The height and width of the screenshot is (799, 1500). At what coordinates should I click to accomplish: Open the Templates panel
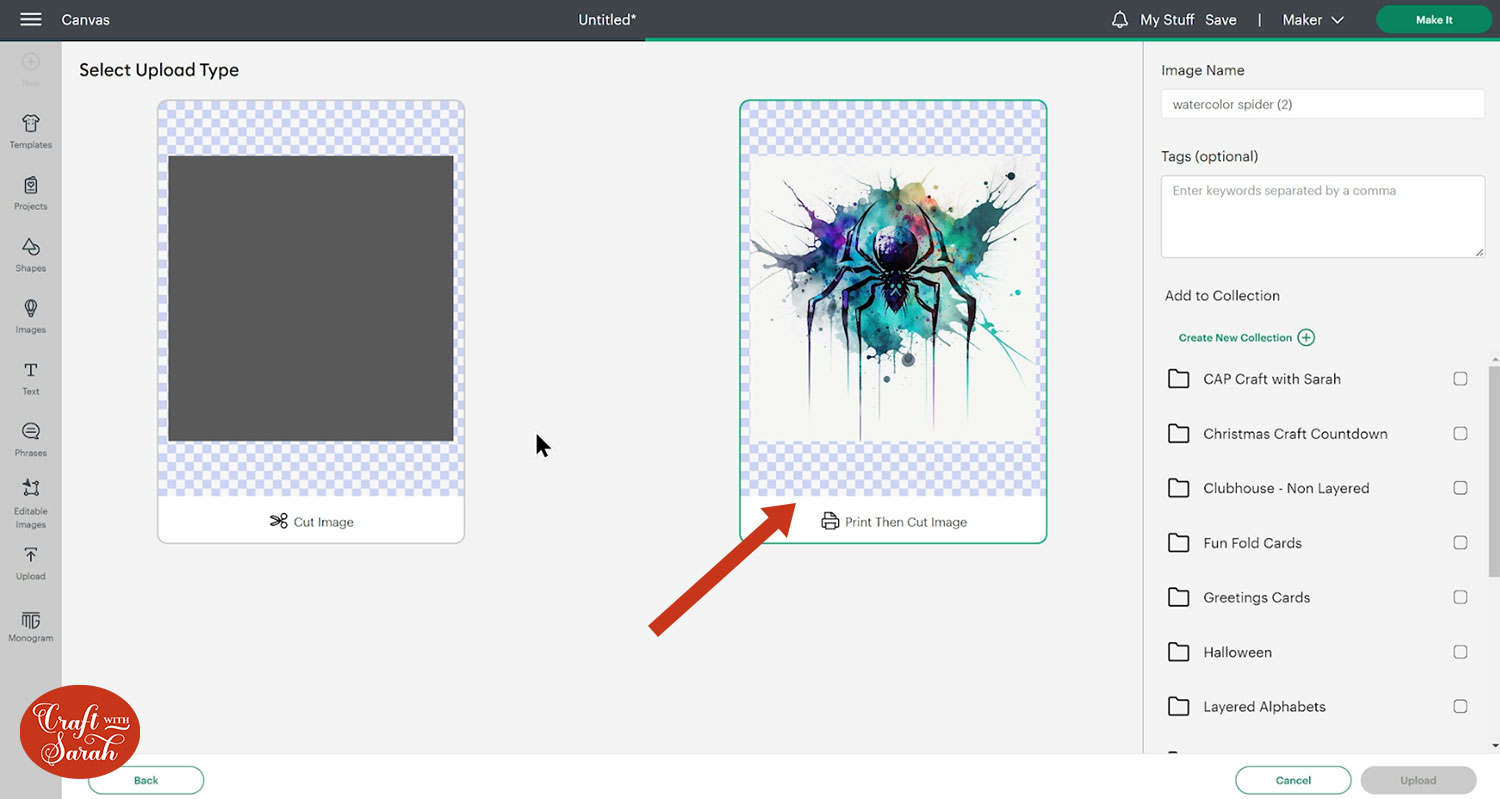31,131
